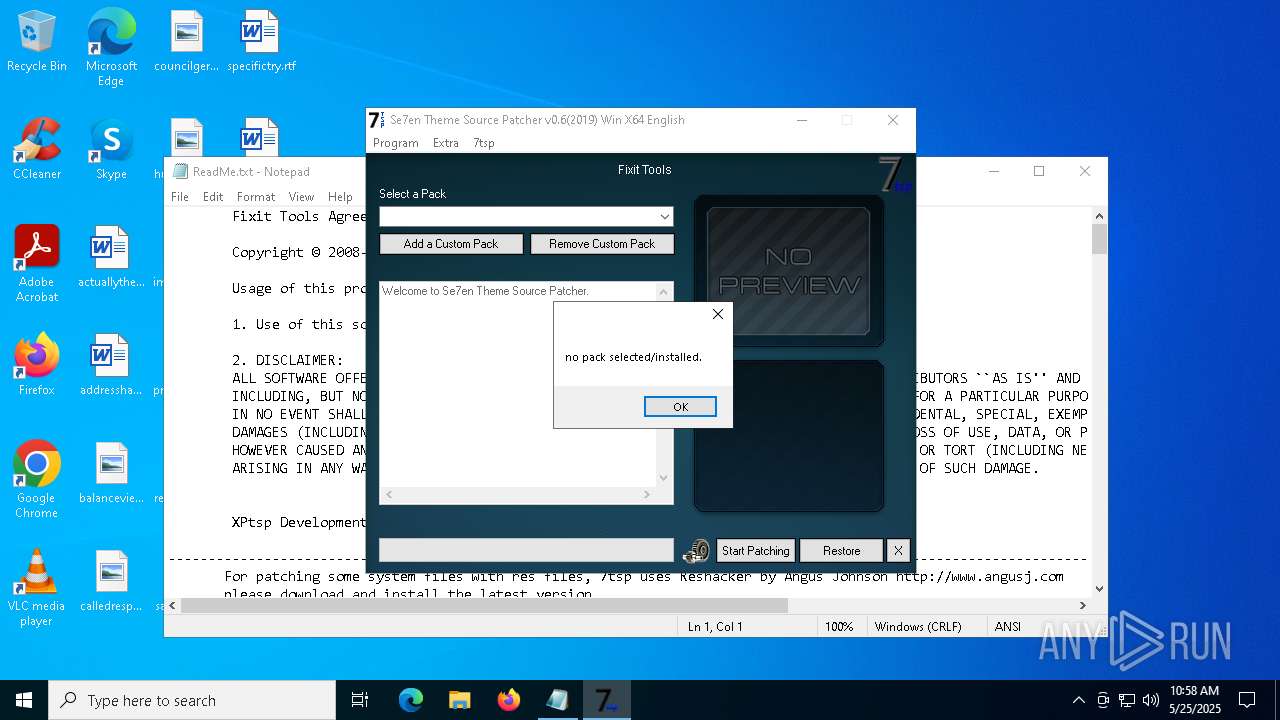Click Notepad vertical scrollbar up arrow
The height and width of the screenshot is (720, 1280).
coord(1099,216)
